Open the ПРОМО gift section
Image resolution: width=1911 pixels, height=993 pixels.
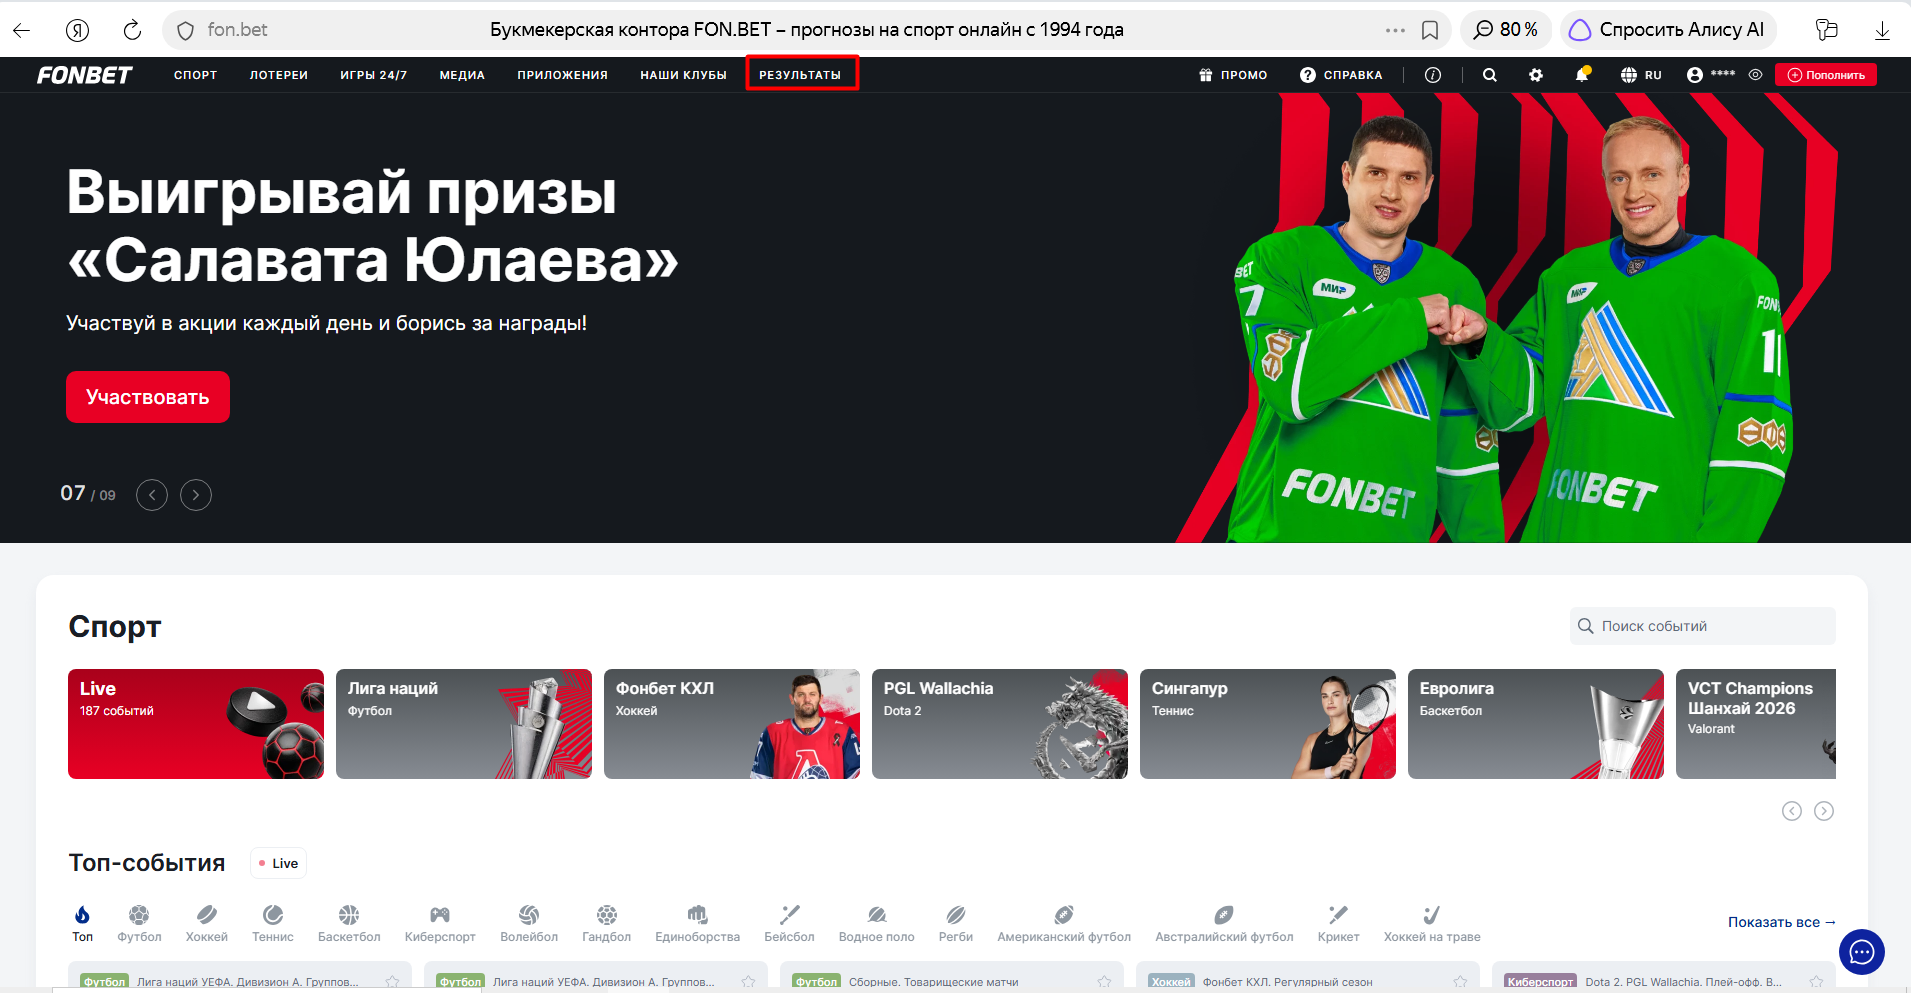(1233, 75)
